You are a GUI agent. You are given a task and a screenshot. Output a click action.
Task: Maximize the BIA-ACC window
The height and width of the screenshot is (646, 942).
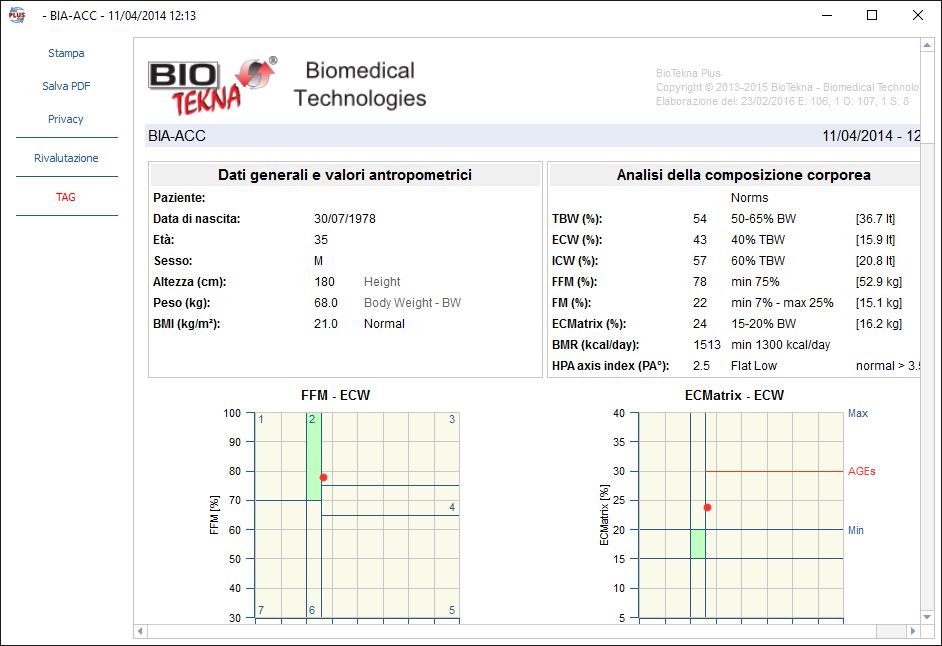pos(872,16)
